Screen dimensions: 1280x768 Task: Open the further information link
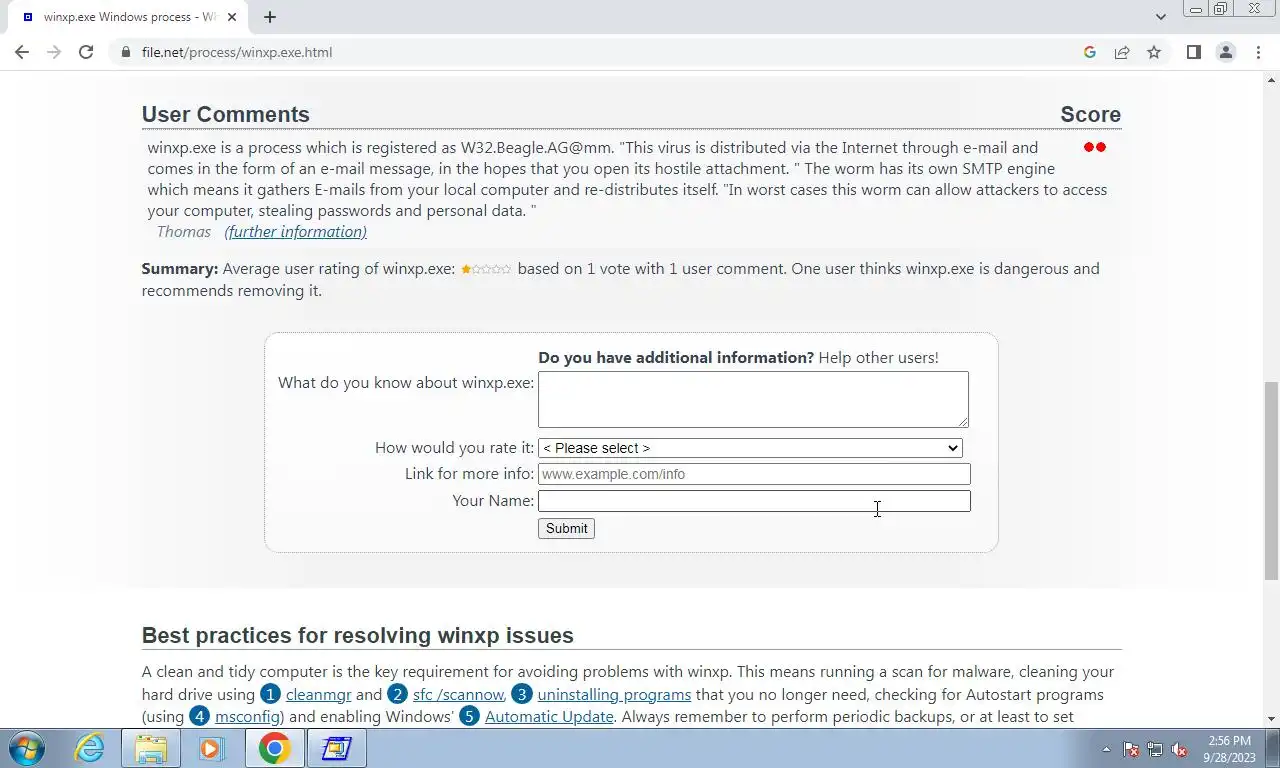[295, 232]
